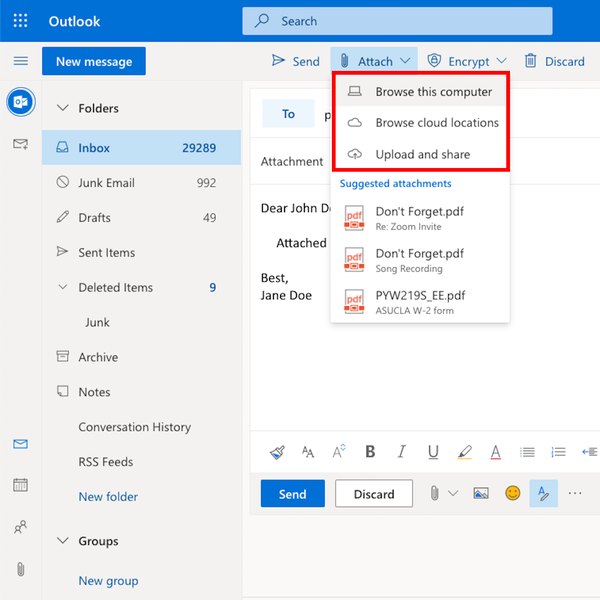600x600 pixels.
Task: Open the Sent Items folder
Action: coord(141,252)
